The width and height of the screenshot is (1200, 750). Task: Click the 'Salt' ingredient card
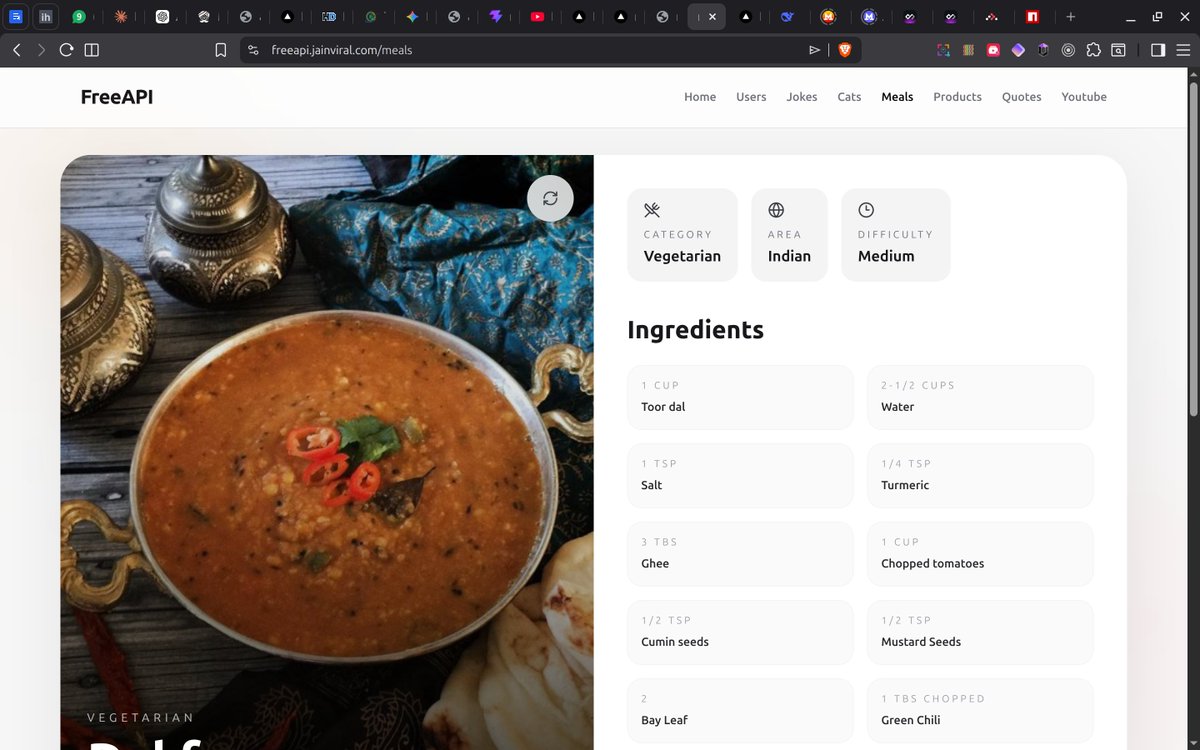[x=740, y=475]
